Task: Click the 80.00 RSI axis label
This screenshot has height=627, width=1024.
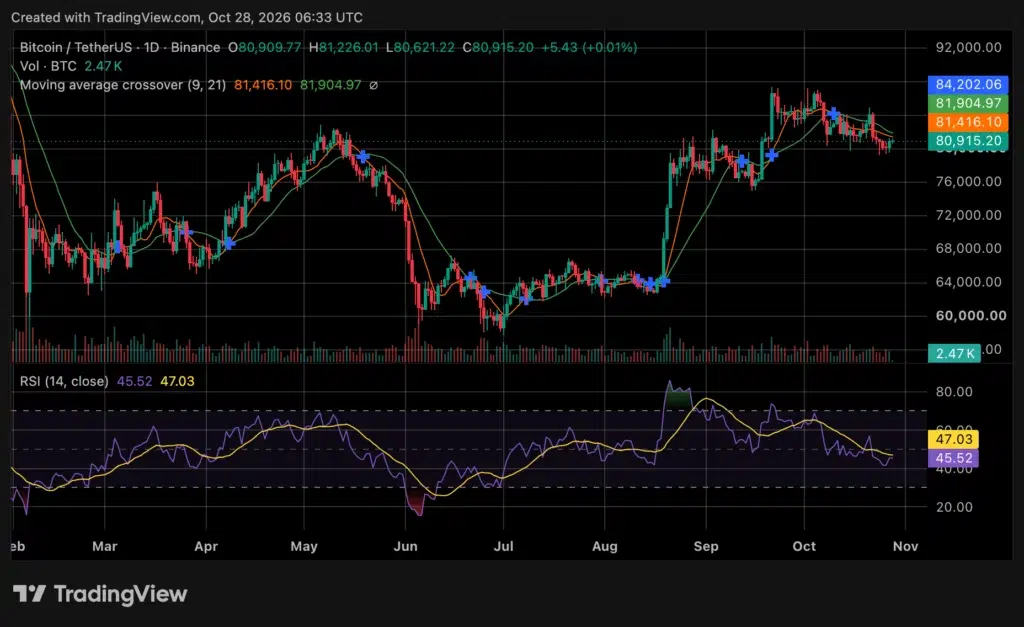Action: click(x=954, y=392)
